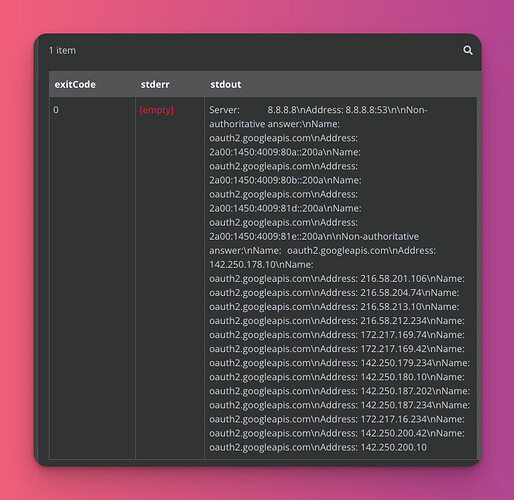
Task: Select the stdout column header
Action: point(226,85)
